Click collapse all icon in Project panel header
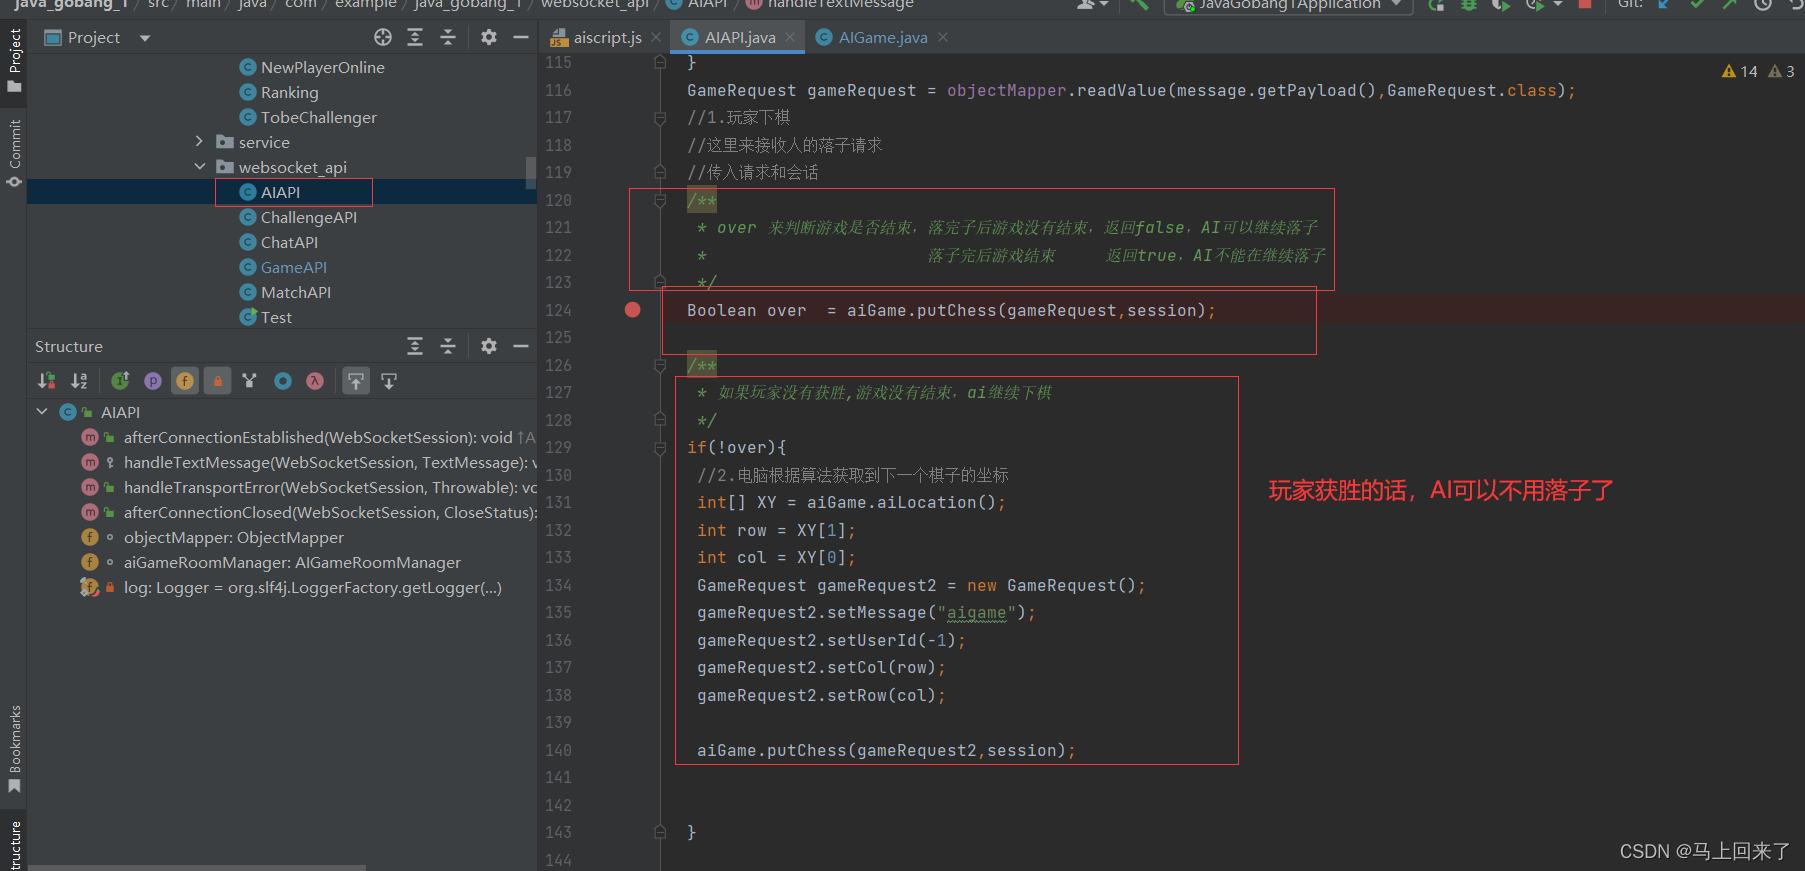This screenshot has width=1805, height=871. point(448,37)
